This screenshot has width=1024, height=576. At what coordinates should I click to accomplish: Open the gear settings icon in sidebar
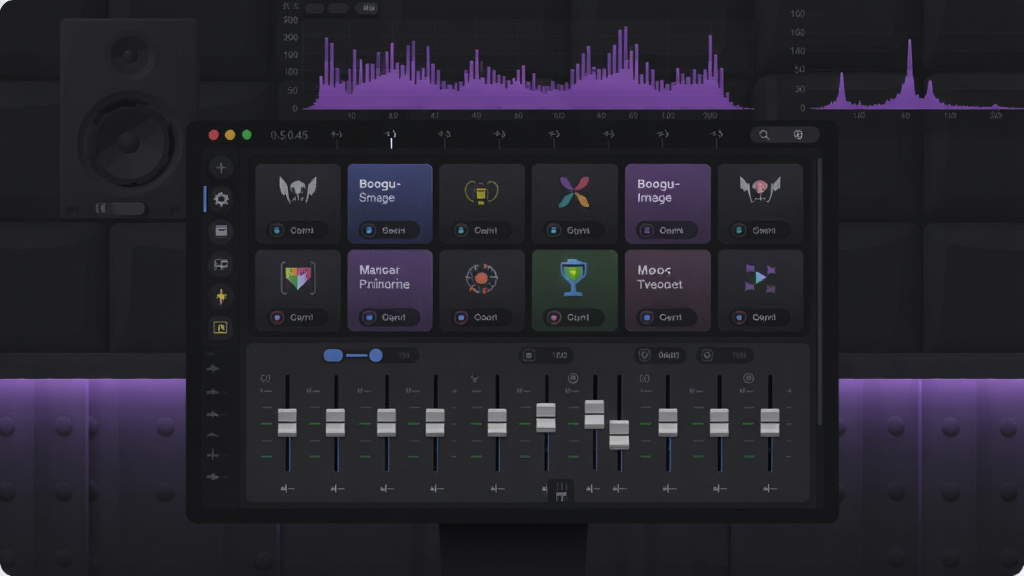[x=221, y=199]
